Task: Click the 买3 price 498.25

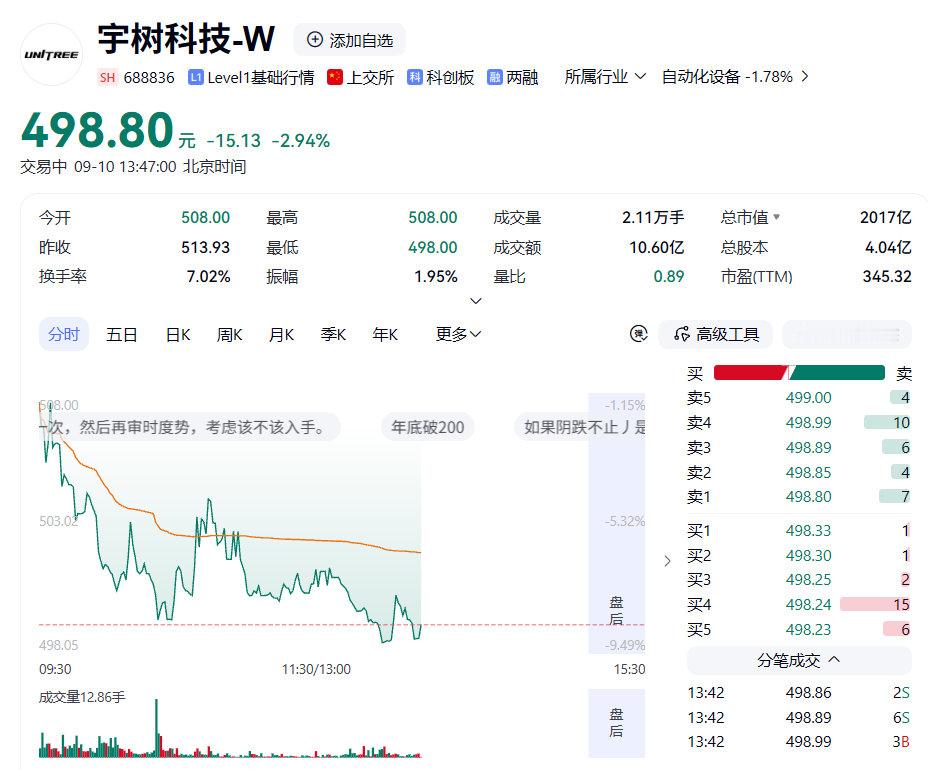Action: tap(808, 579)
